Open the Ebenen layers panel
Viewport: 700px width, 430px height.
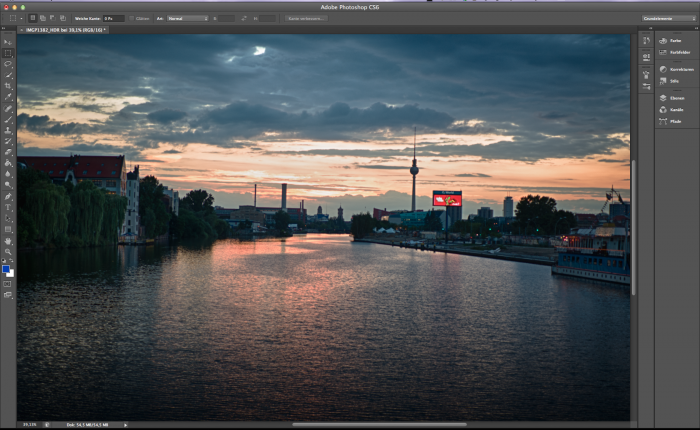(x=676, y=98)
